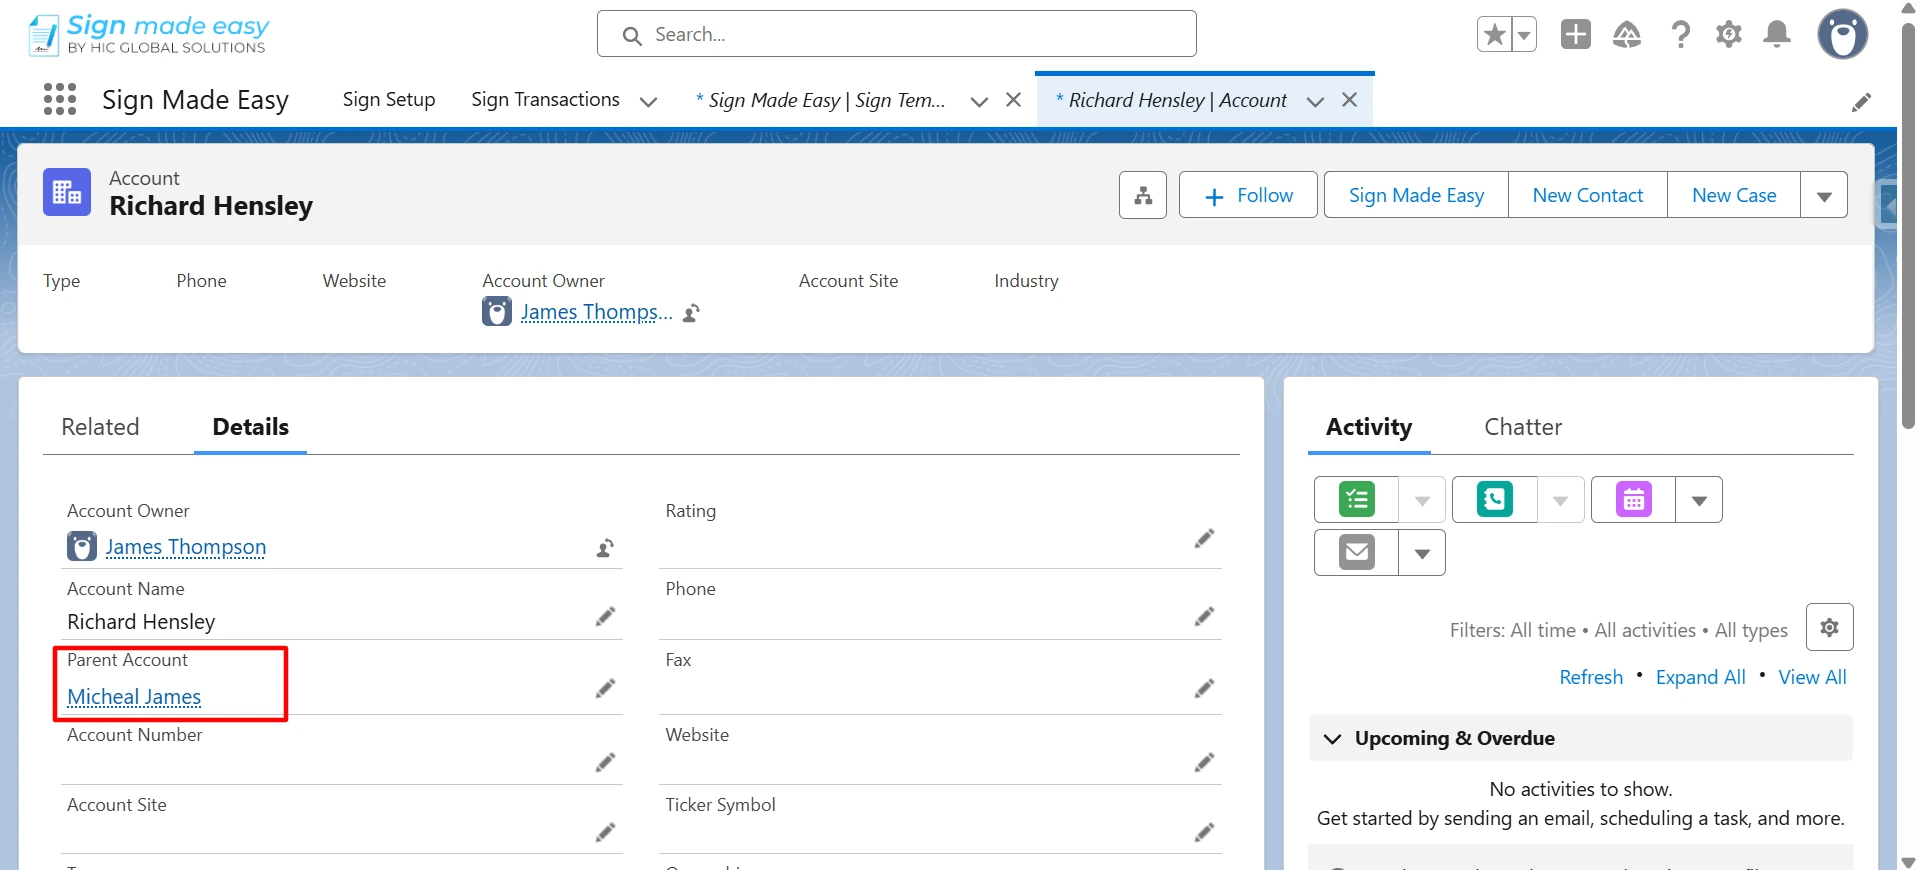The image size is (1918, 870).
Task: Open the Log a Call dropdown arrow
Action: (x=1560, y=499)
